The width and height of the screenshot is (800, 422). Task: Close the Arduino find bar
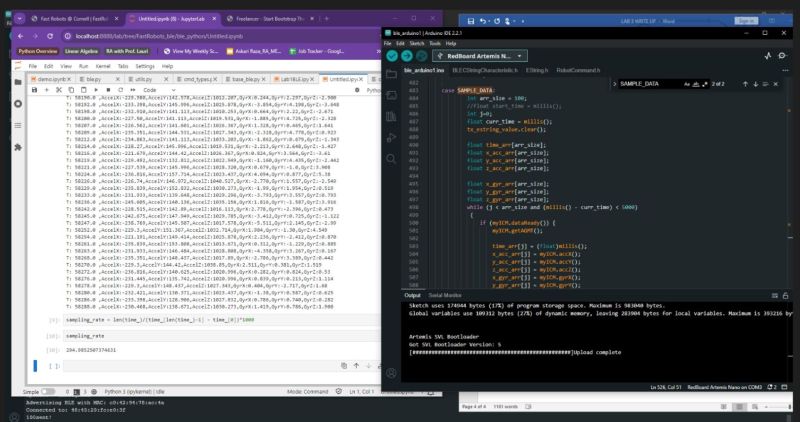[776, 84]
